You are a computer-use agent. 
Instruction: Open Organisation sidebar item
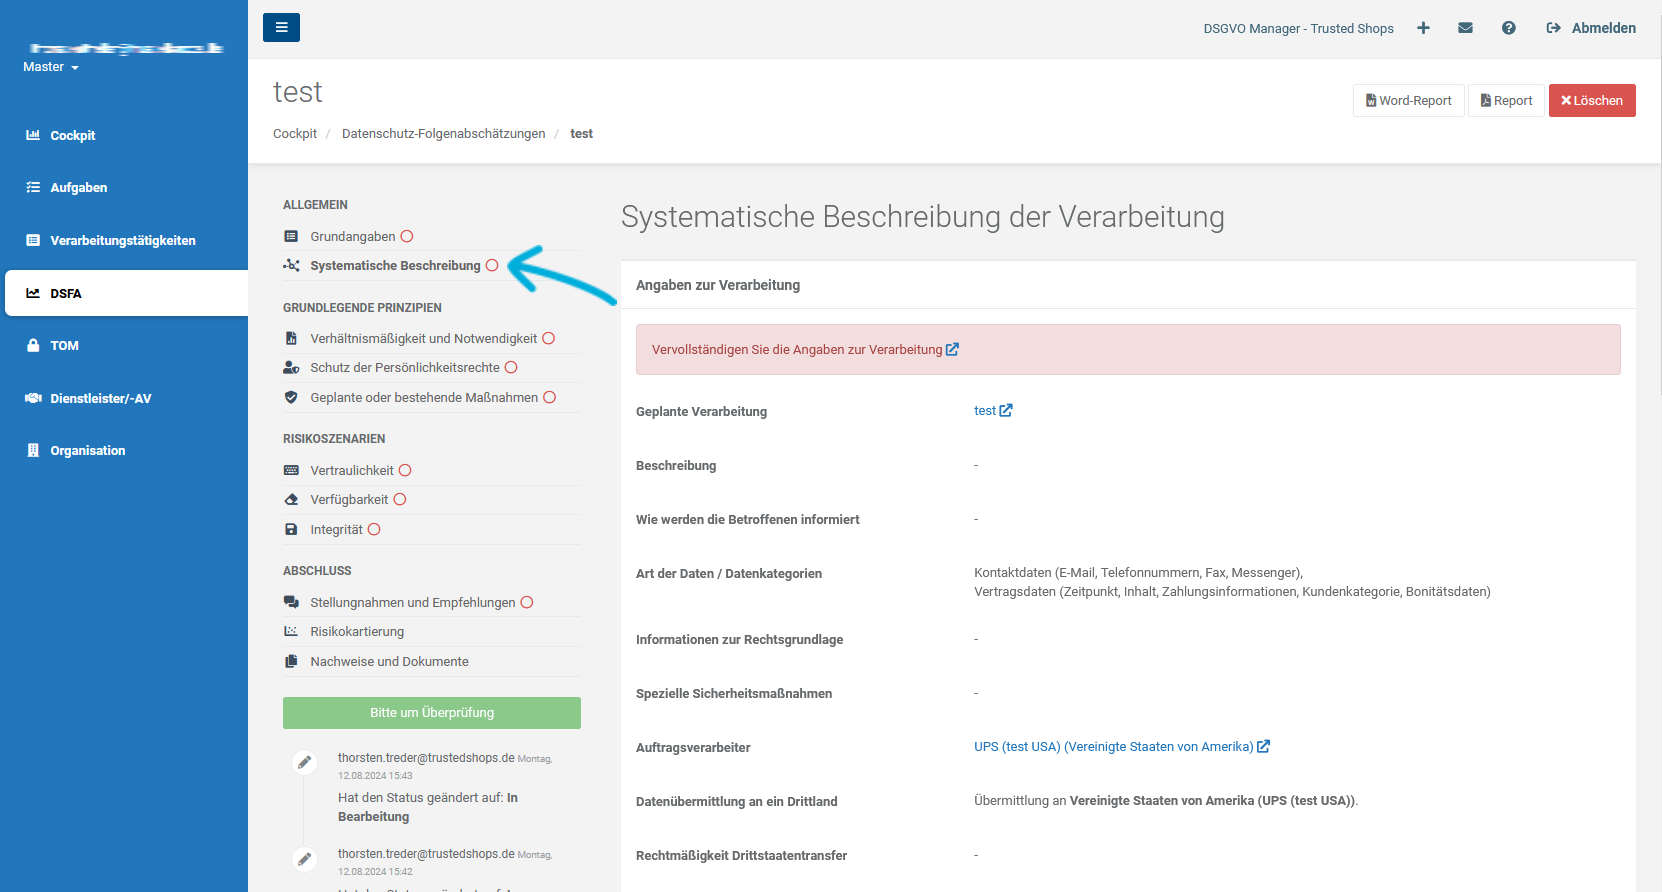click(88, 450)
